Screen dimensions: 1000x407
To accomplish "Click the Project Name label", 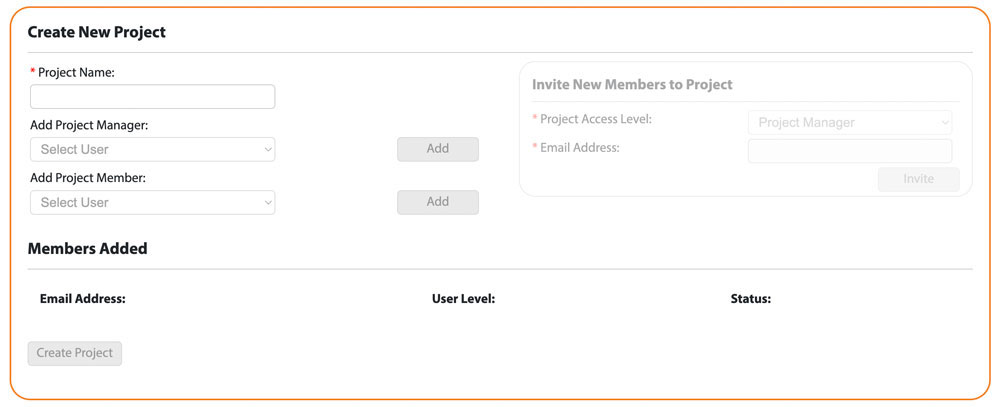I will coord(76,73).
